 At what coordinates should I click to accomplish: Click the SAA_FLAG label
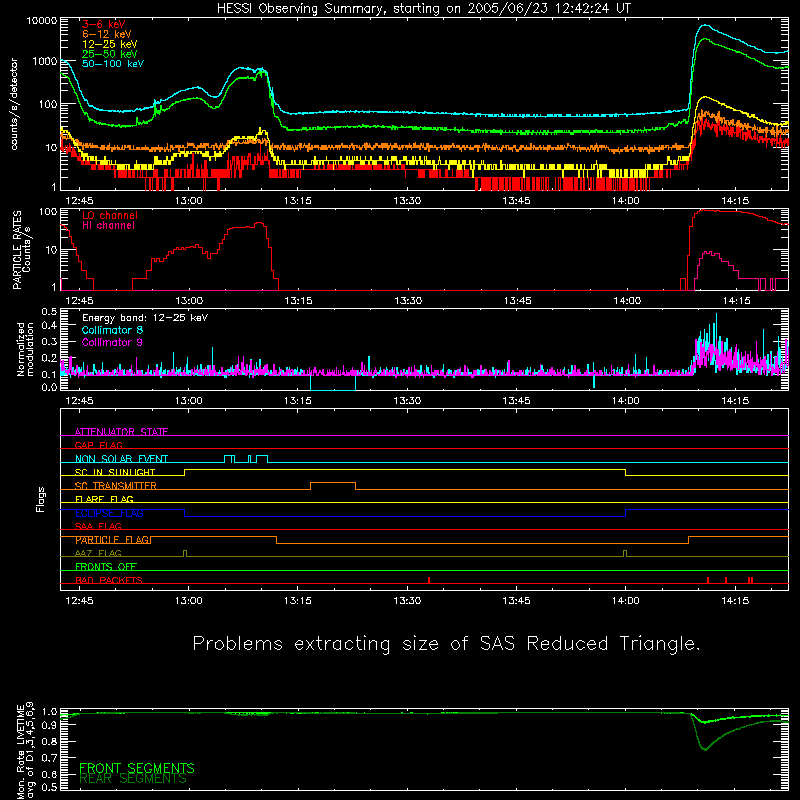coord(98,526)
